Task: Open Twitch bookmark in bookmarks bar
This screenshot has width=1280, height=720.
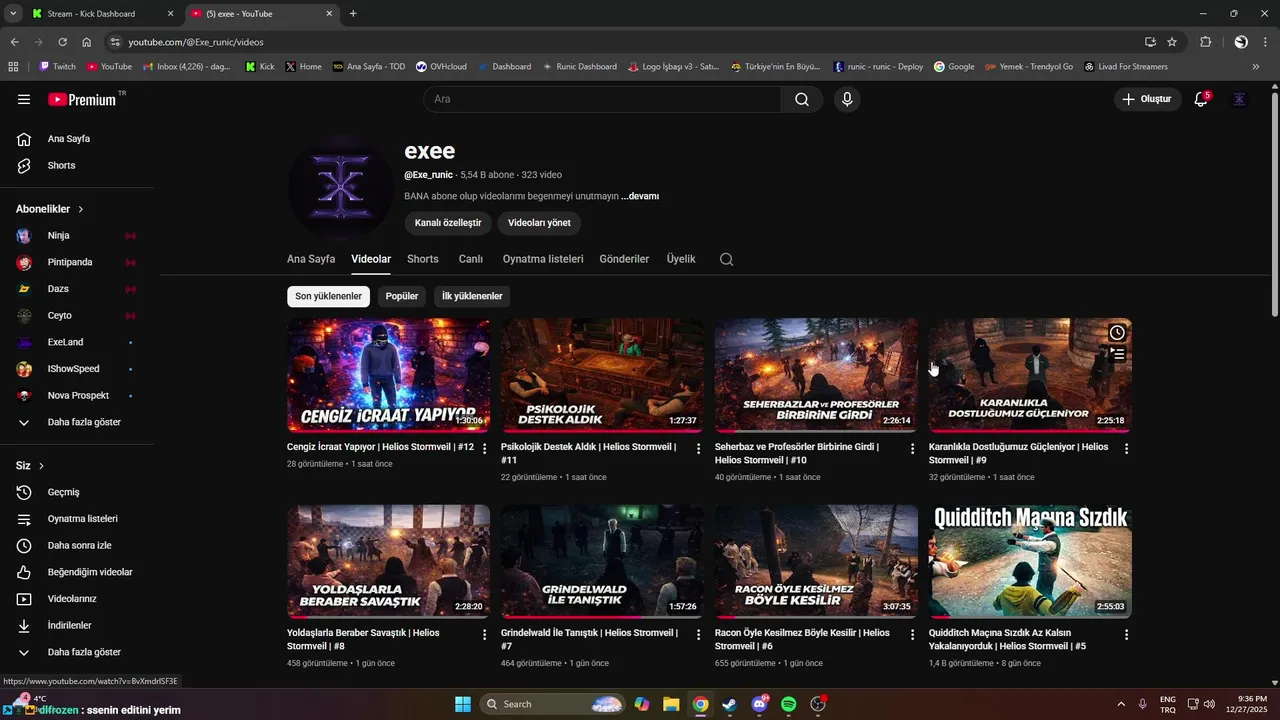Action: tap(57, 67)
